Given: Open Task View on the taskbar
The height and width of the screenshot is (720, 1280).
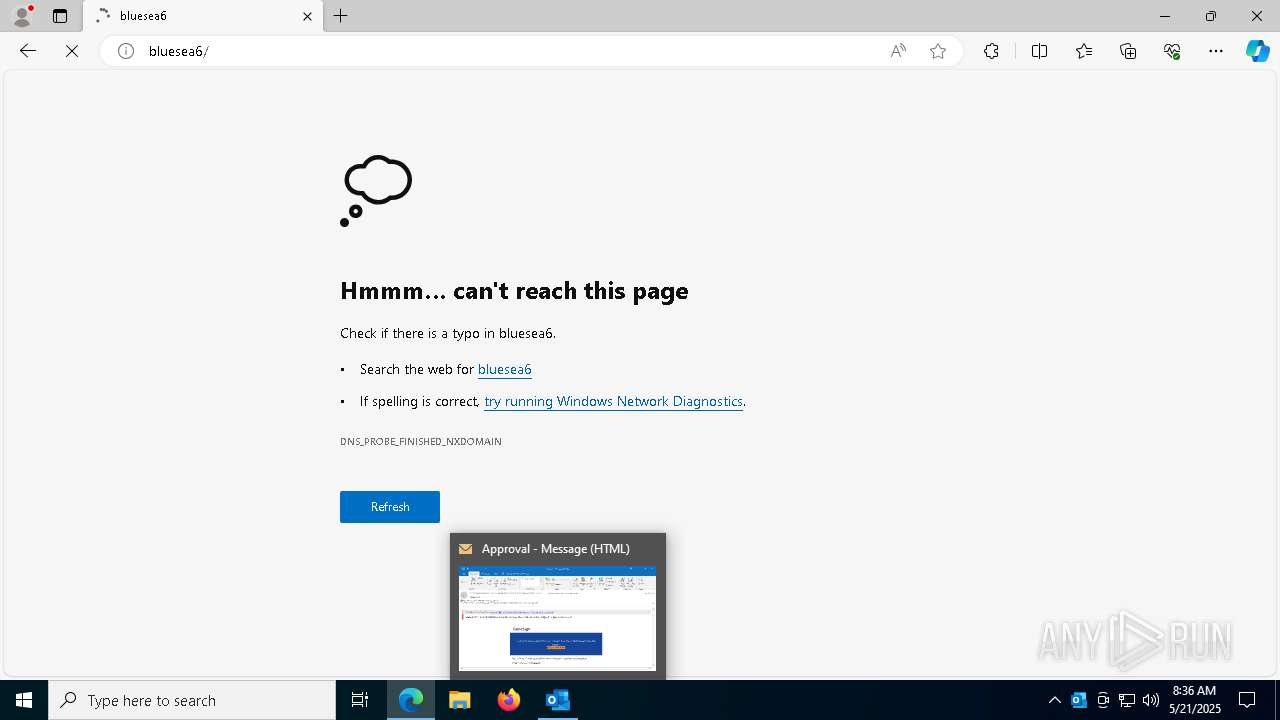Looking at the screenshot, I should 360,700.
